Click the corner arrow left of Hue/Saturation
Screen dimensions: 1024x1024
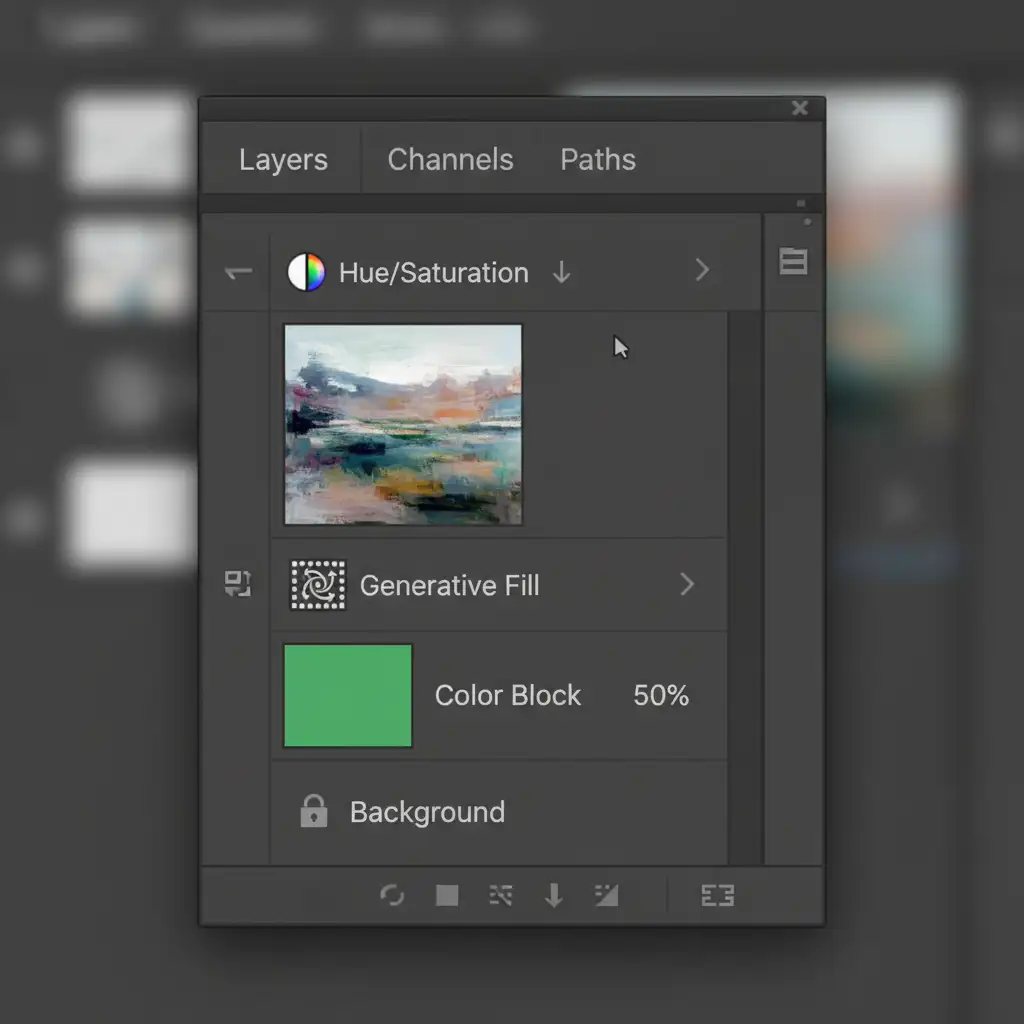pos(238,272)
